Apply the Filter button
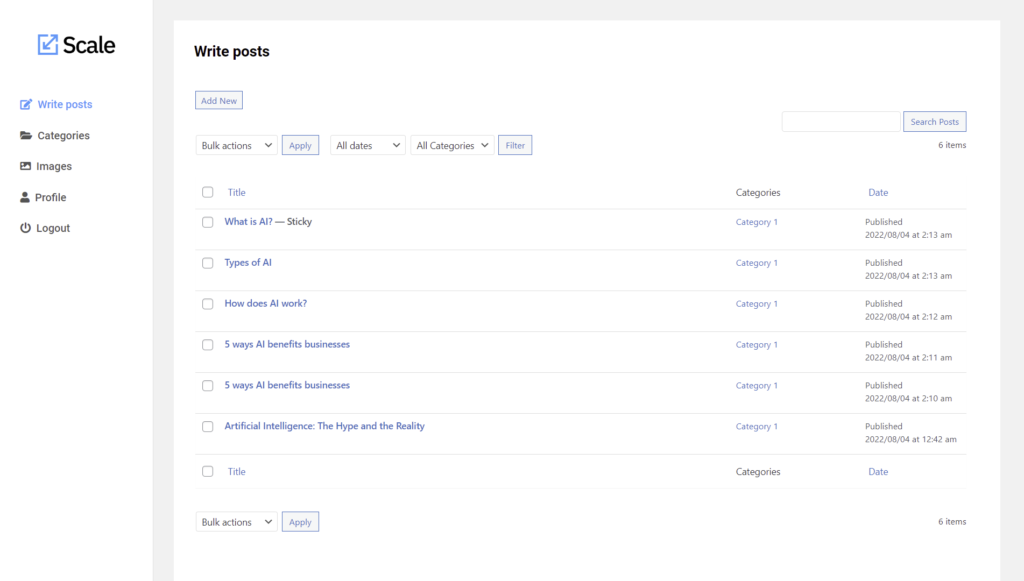 [x=515, y=145]
